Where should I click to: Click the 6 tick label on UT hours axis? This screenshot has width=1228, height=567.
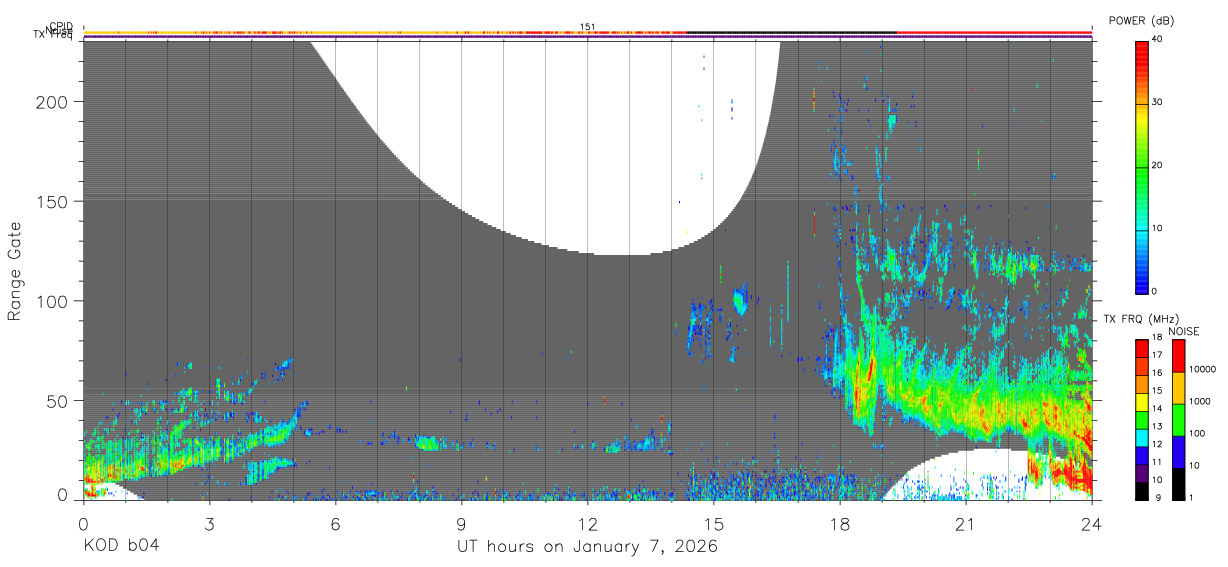click(335, 523)
